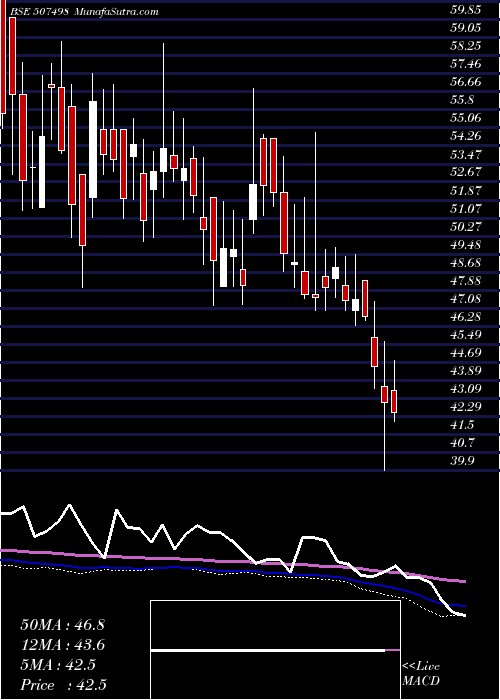
Task: Select the 52.67 price axis label
Action: click(465, 172)
